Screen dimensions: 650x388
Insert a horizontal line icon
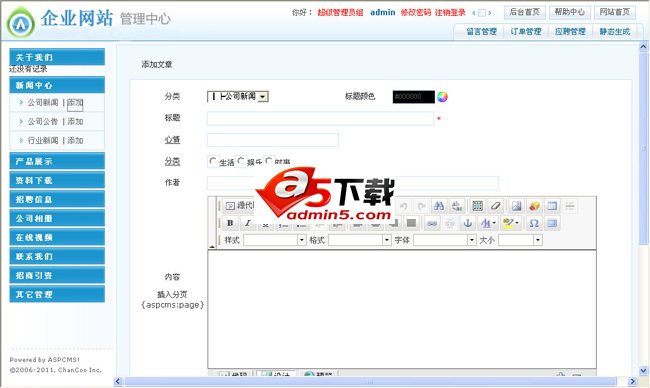pyautogui.click(x=570, y=206)
